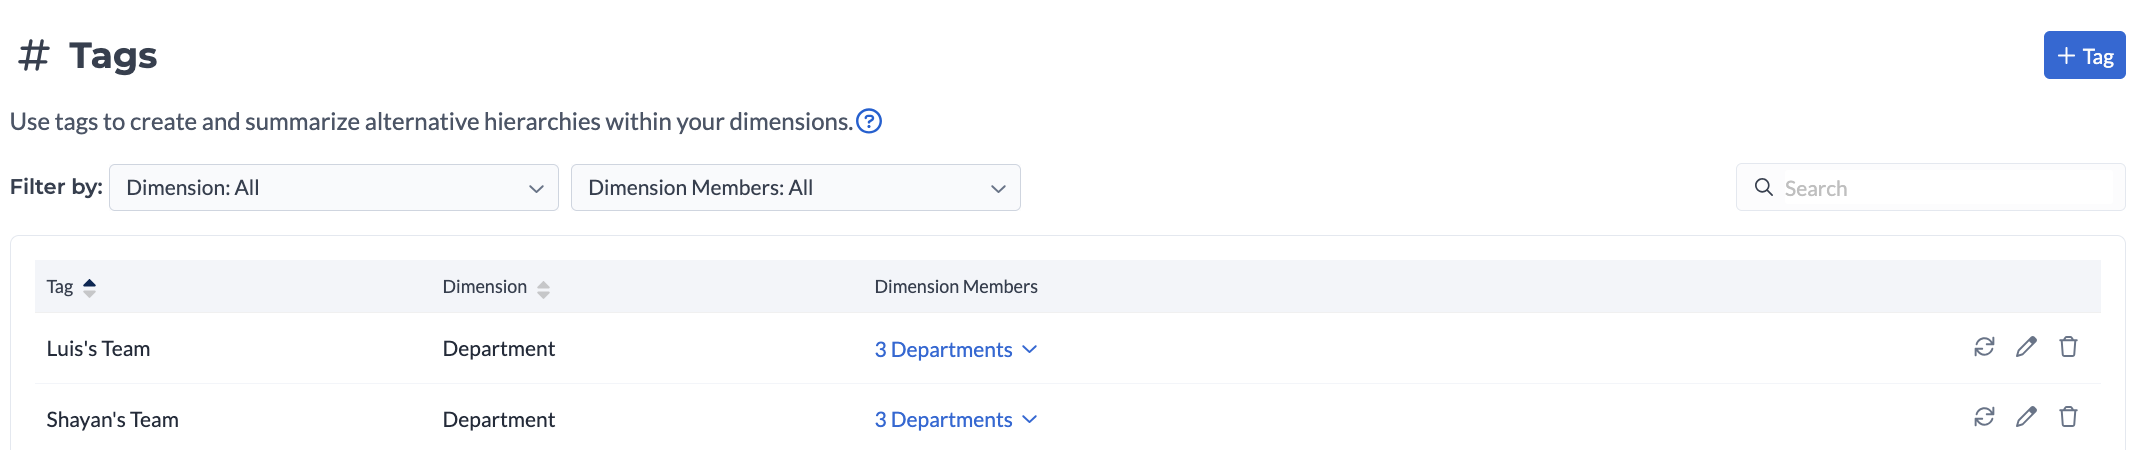Image resolution: width=2146 pixels, height=450 pixels.
Task: Select the Shayan's Team tag name
Action: 112,419
